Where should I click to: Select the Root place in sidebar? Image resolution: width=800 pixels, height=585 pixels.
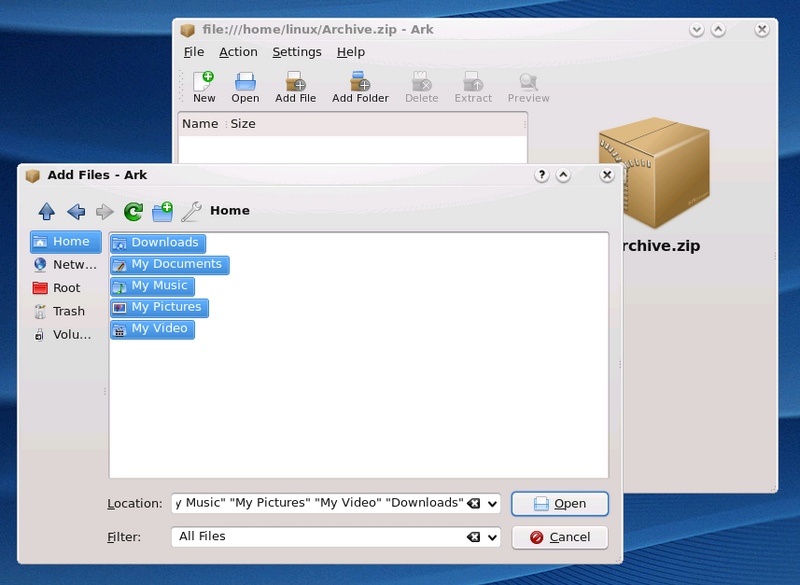tap(66, 288)
